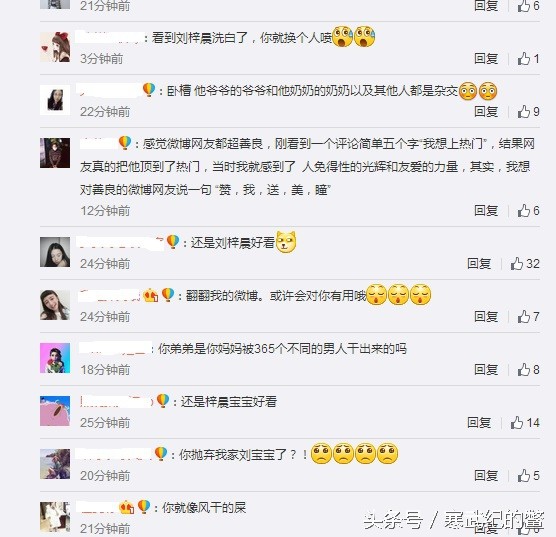Click thumbs-up on the comment with 9 likes
The width and height of the screenshot is (556, 537).
pyautogui.click(x=524, y=112)
